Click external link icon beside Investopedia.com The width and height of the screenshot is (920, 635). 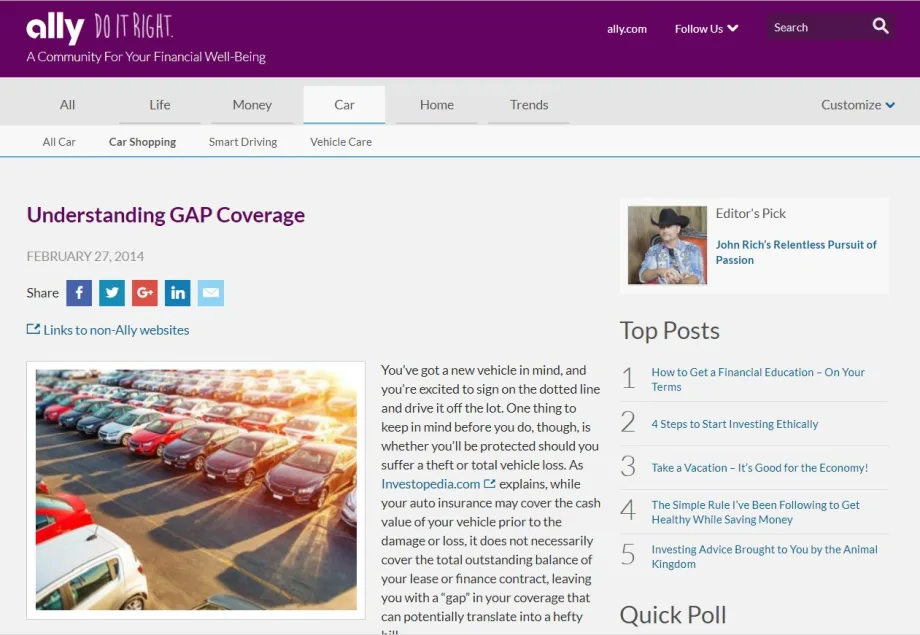point(489,484)
